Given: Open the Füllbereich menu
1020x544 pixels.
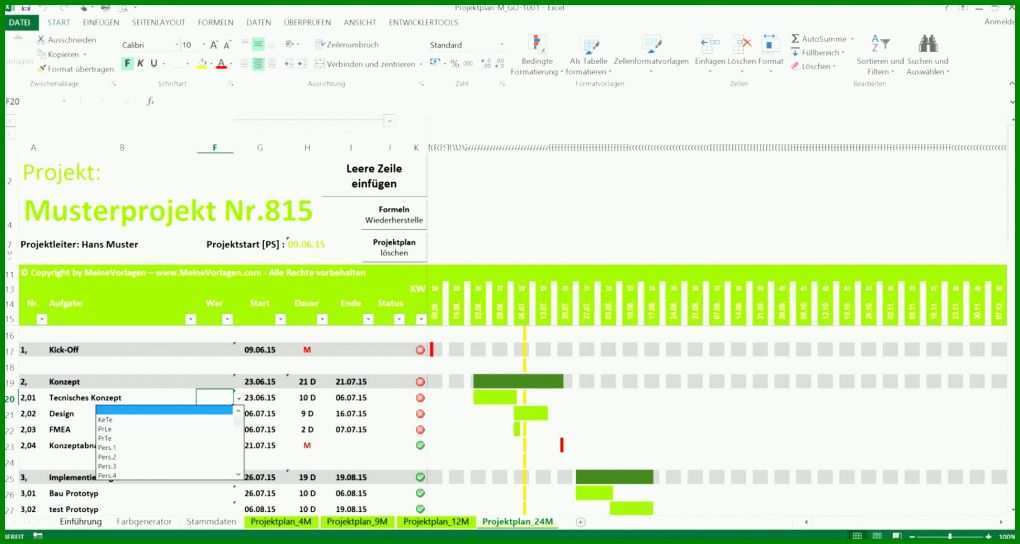Looking at the screenshot, I should tap(818, 53).
